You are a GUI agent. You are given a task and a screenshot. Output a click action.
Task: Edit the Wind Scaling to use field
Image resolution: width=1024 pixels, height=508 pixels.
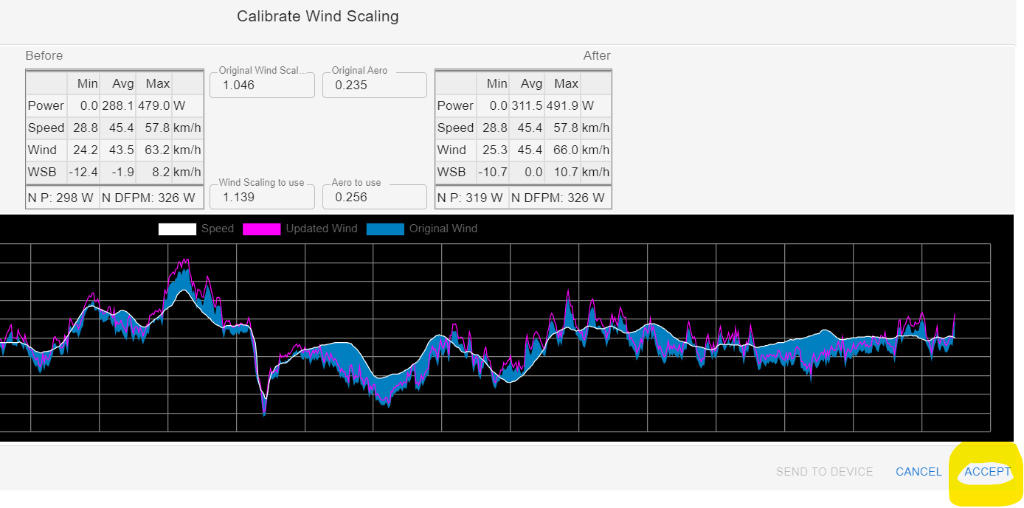pos(261,197)
